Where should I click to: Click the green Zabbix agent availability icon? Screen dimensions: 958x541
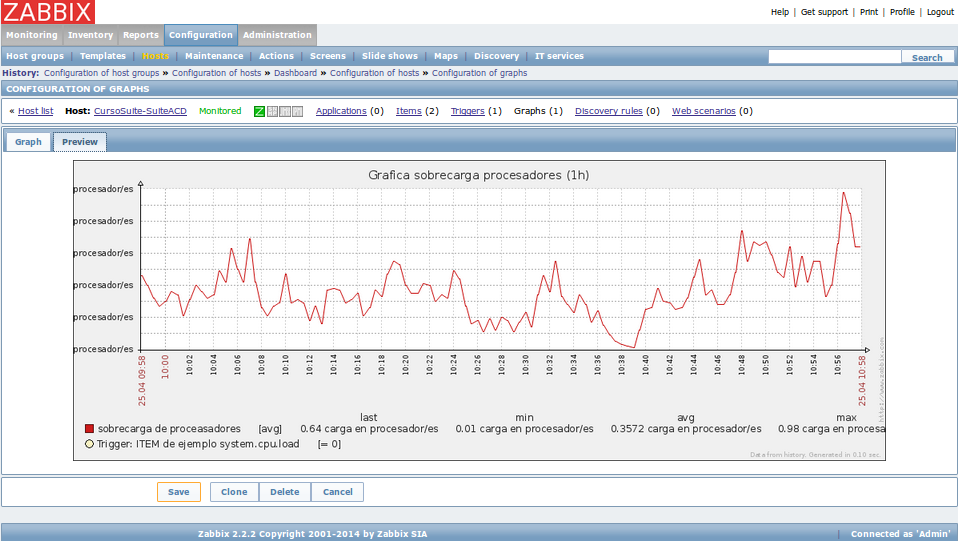(260, 111)
